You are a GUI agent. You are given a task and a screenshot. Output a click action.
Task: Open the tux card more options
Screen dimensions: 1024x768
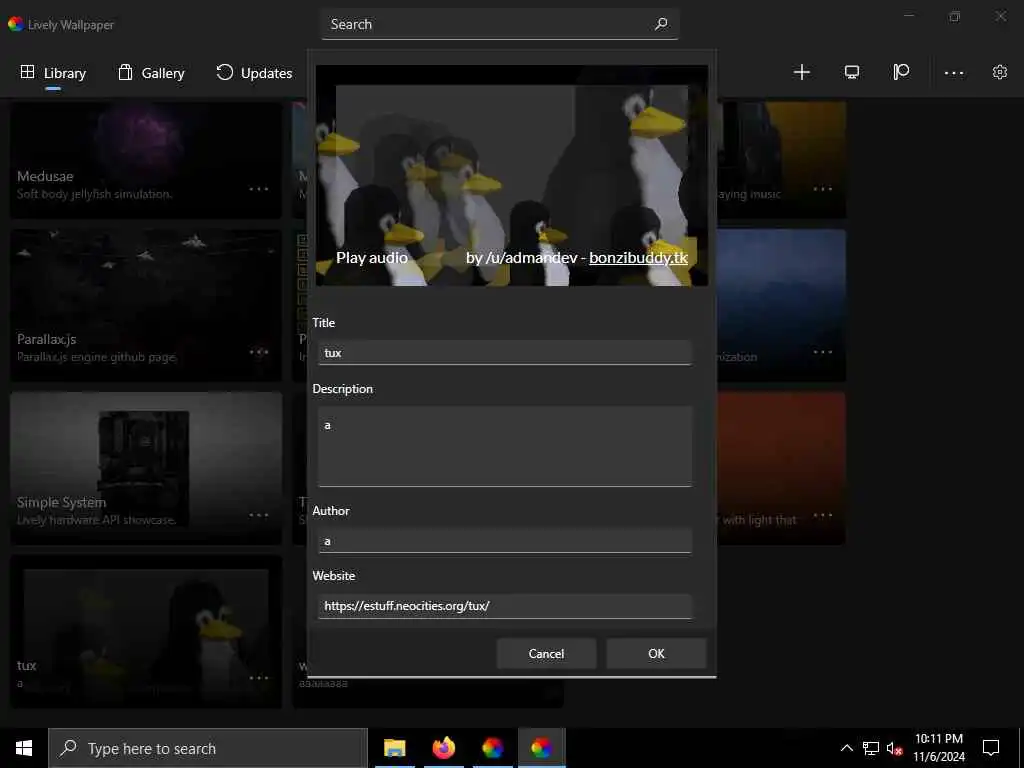point(259,678)
